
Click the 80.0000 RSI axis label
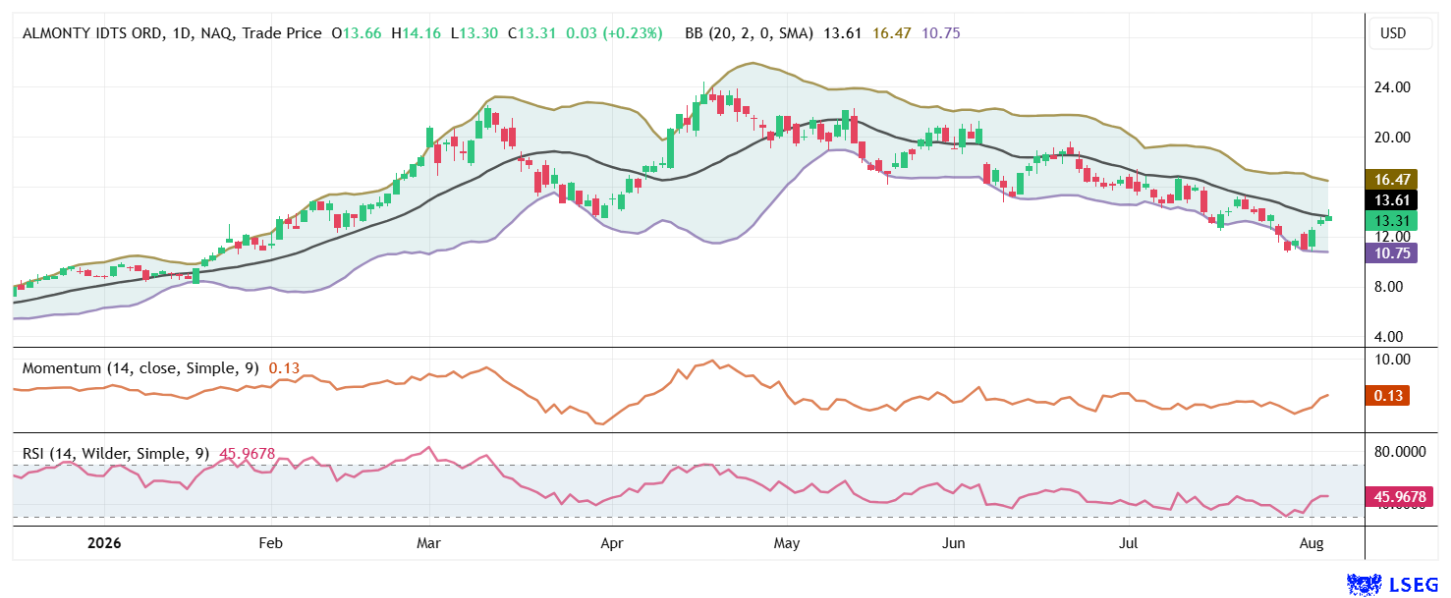pos(1400,452)
